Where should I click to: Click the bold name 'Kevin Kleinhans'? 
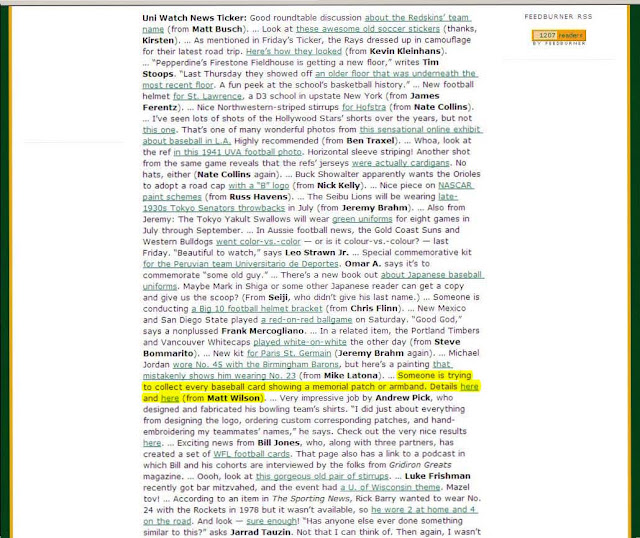(405, 51)
